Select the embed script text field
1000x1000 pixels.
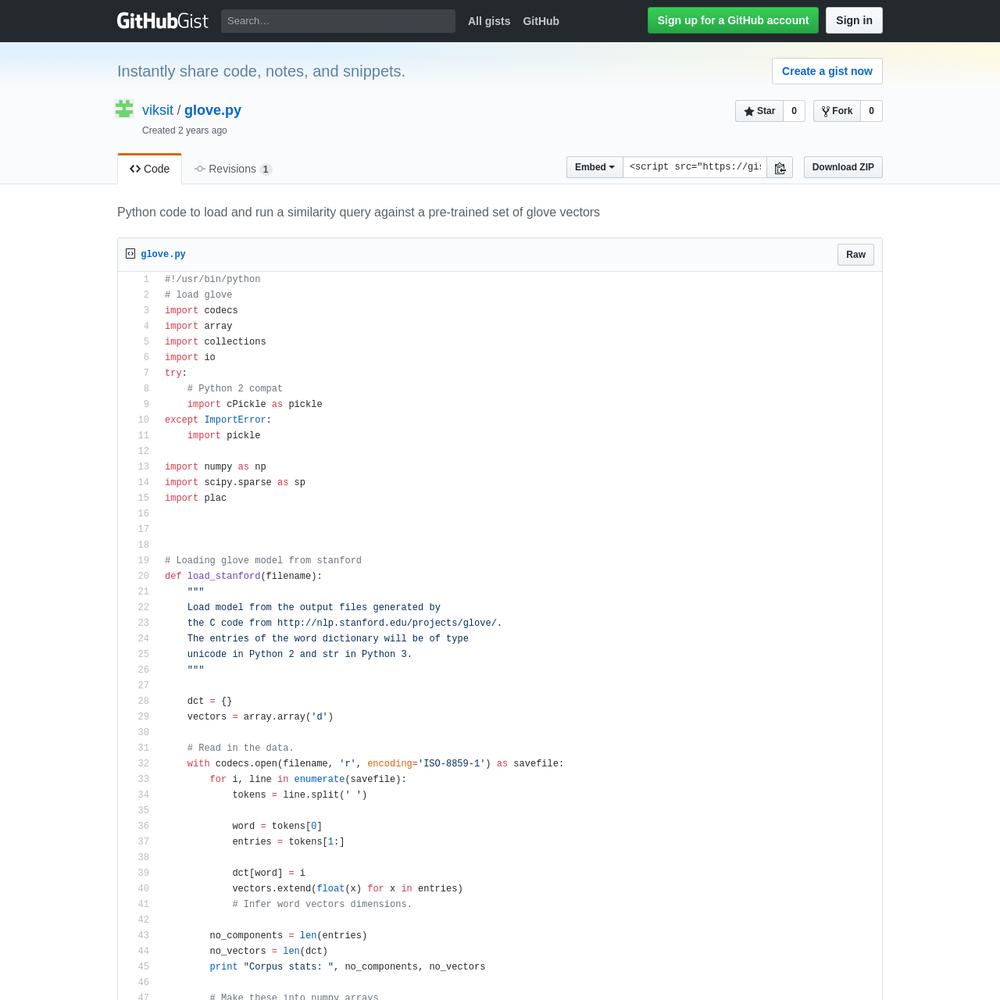(695, 167)
